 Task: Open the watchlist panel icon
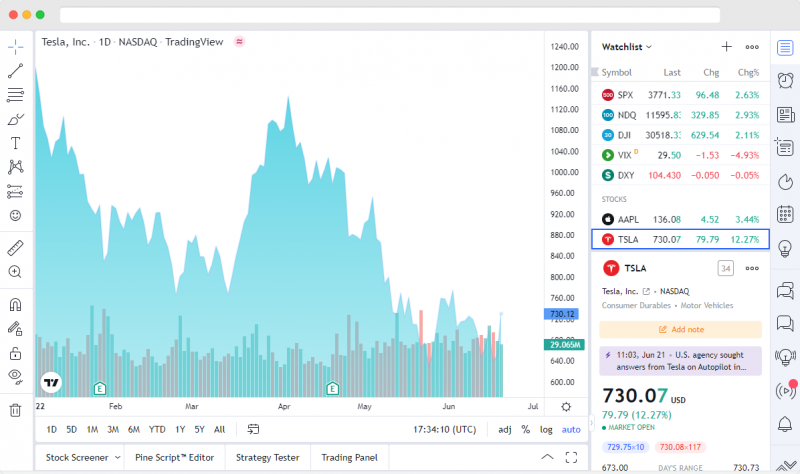click(x=785, y=48)
